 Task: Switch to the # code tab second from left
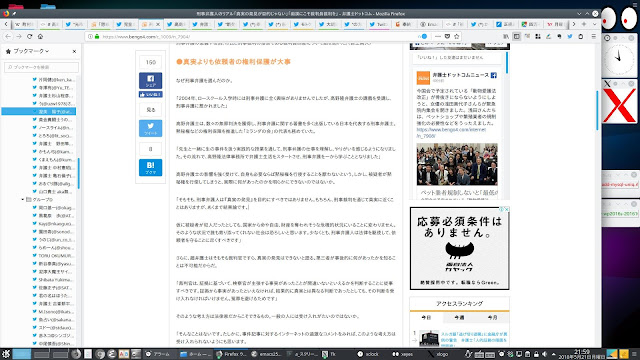pos(49,24)
